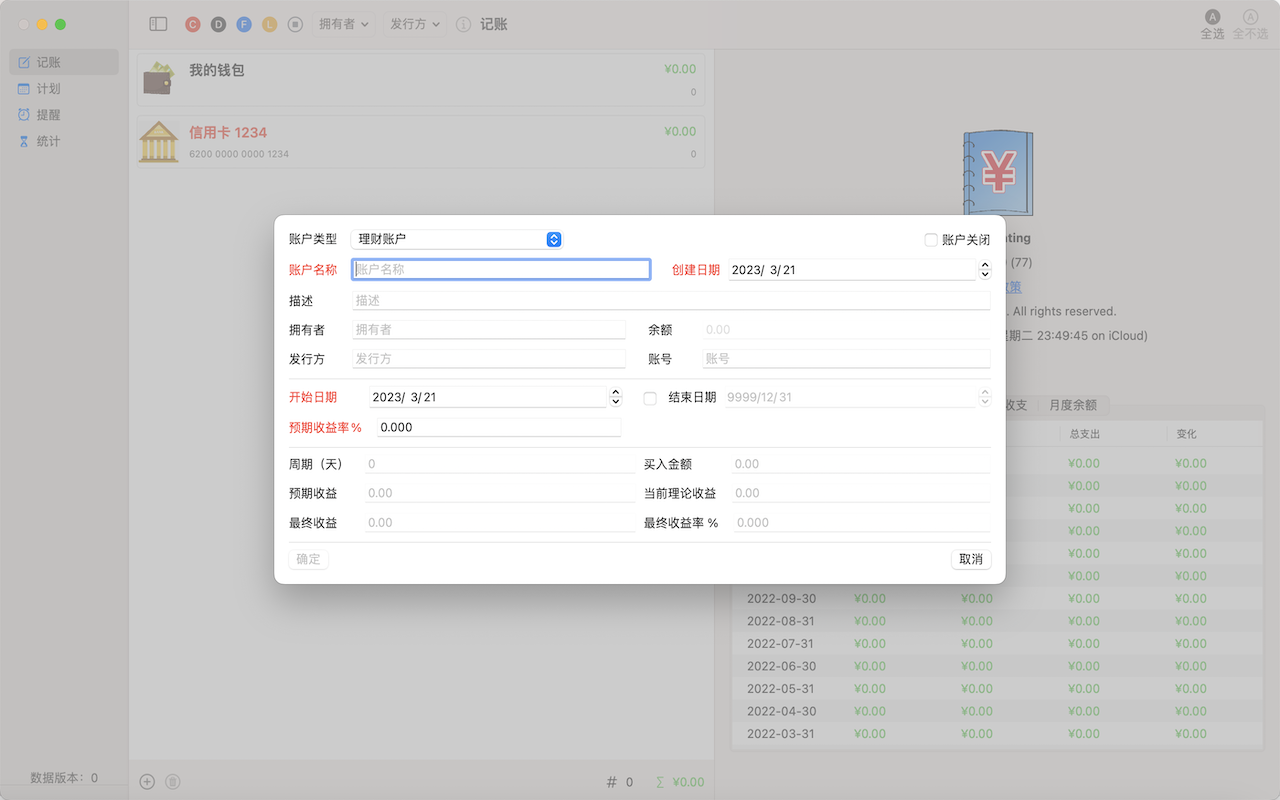
Task: Click the Σ total sum indicator
Action: [679, 782]
